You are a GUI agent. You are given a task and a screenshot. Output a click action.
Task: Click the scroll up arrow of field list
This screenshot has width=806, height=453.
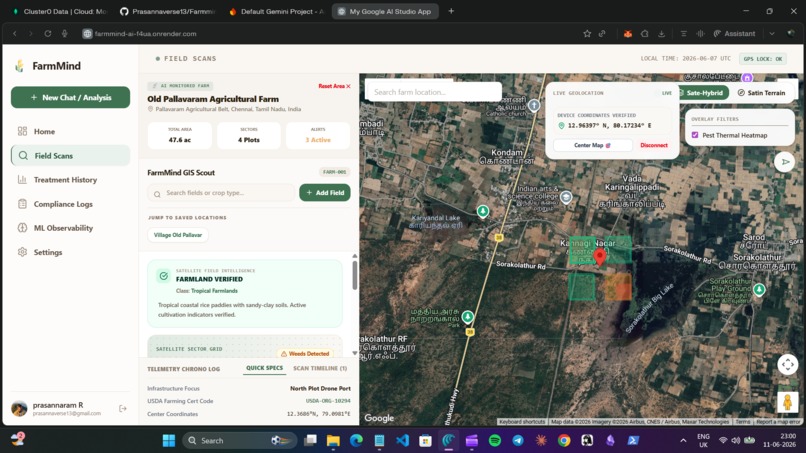(355, 256)
